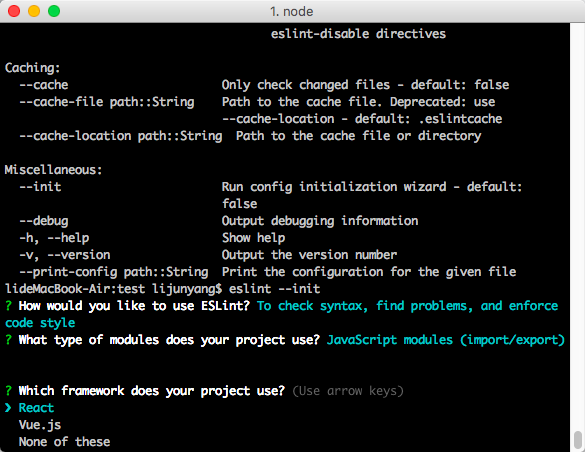The height and width of the screenshot is (452, 585).
Task: Click the "--cache-location path::String" option
Action: coord(121,136)
